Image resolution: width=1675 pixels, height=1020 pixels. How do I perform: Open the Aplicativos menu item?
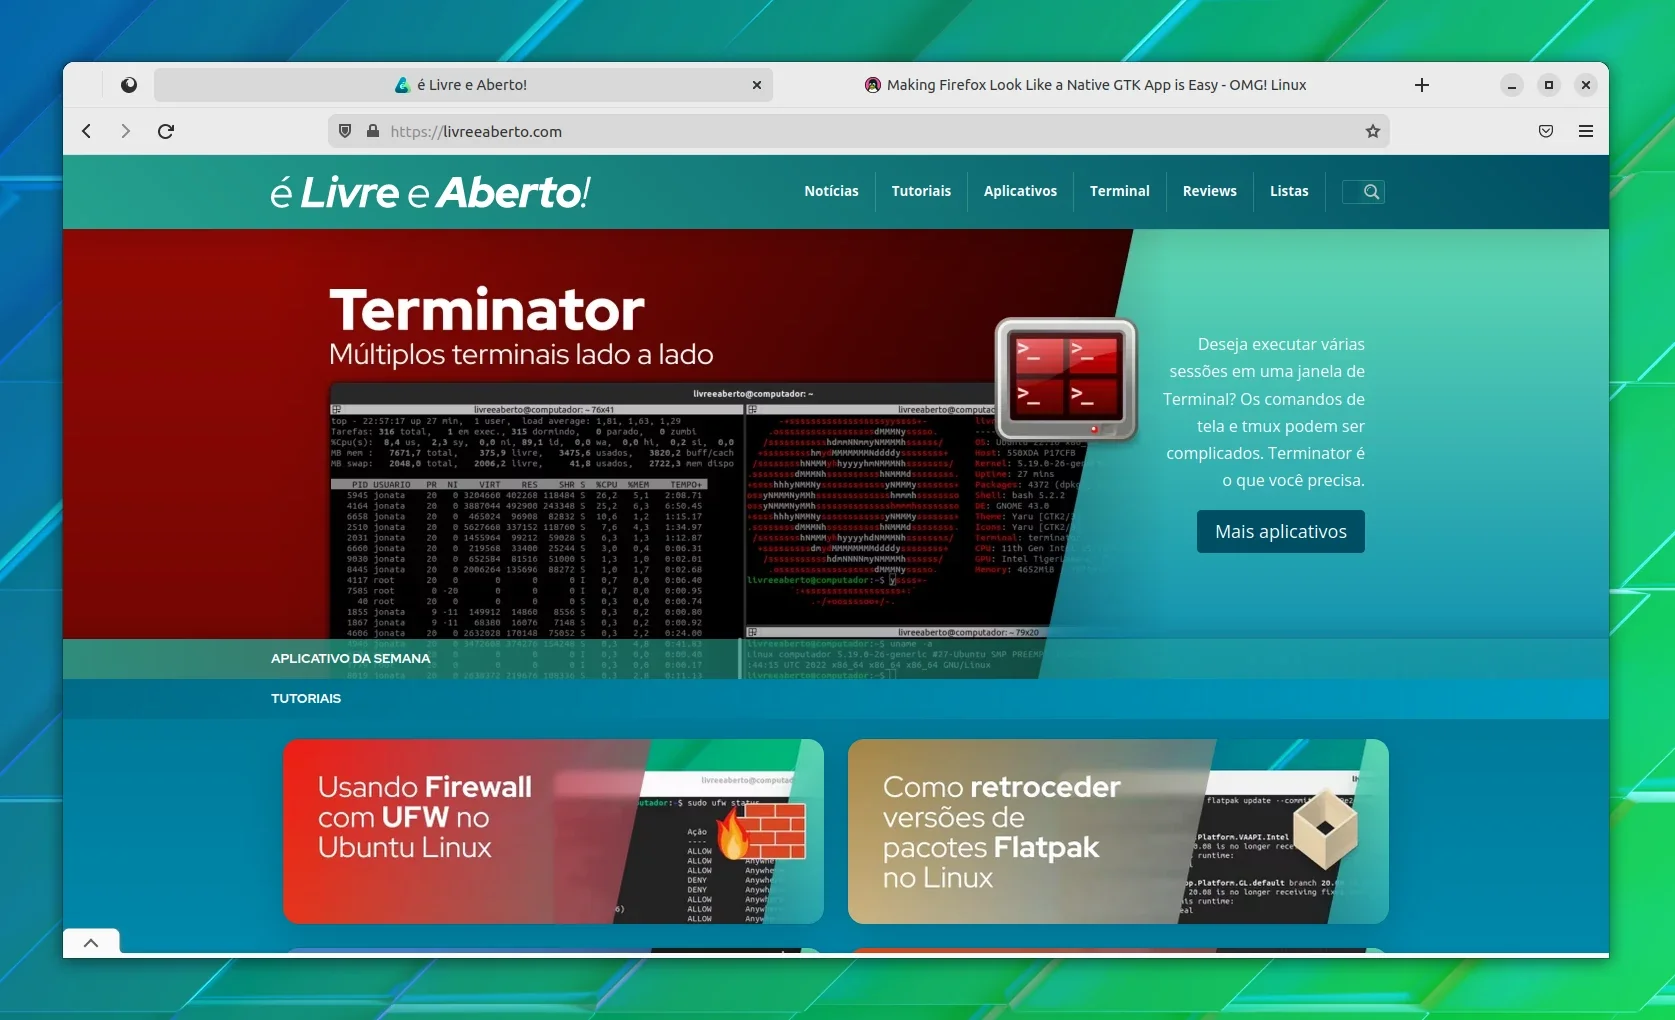click(1020, 191)
